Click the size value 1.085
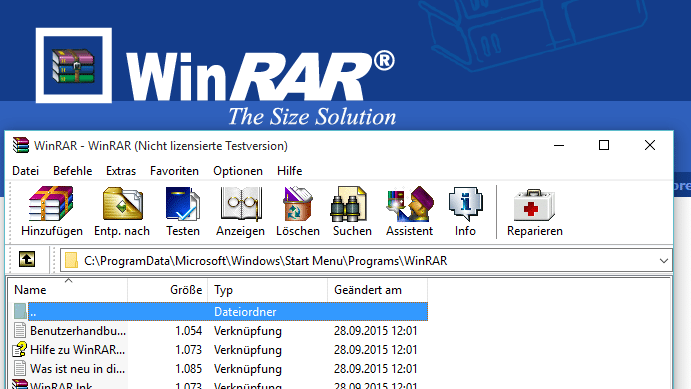691x389 pixels. [189, 368]
